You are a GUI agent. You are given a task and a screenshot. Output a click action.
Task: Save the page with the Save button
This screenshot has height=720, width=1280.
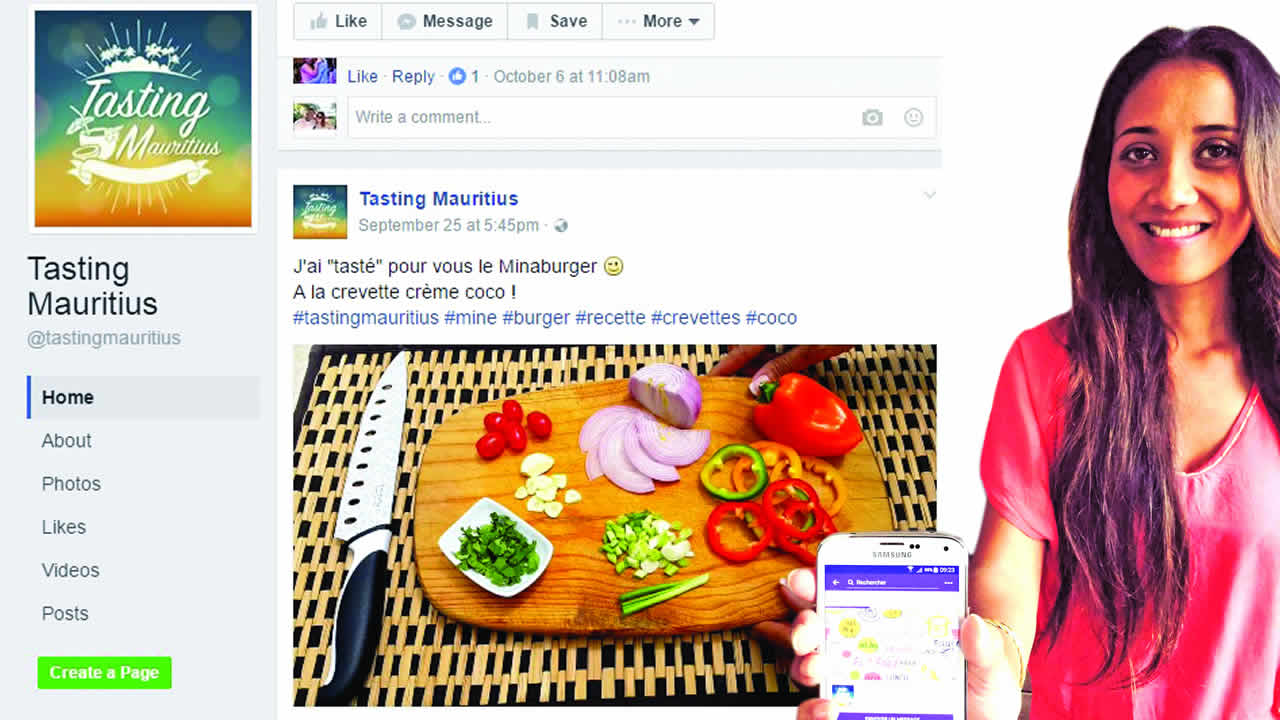point(555,21)
